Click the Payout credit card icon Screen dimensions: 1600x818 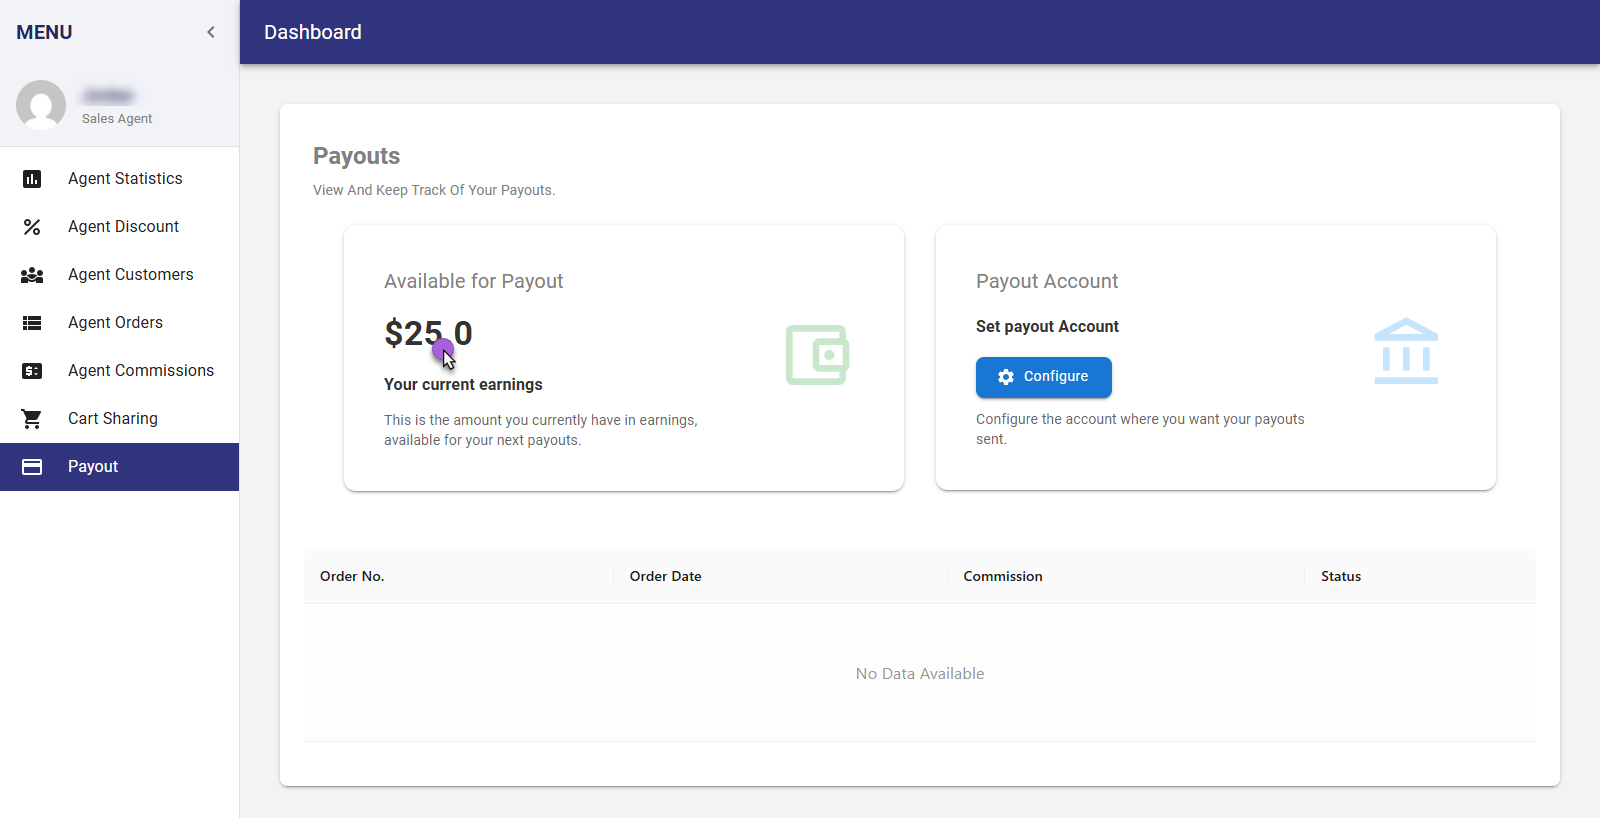[32, 467]
